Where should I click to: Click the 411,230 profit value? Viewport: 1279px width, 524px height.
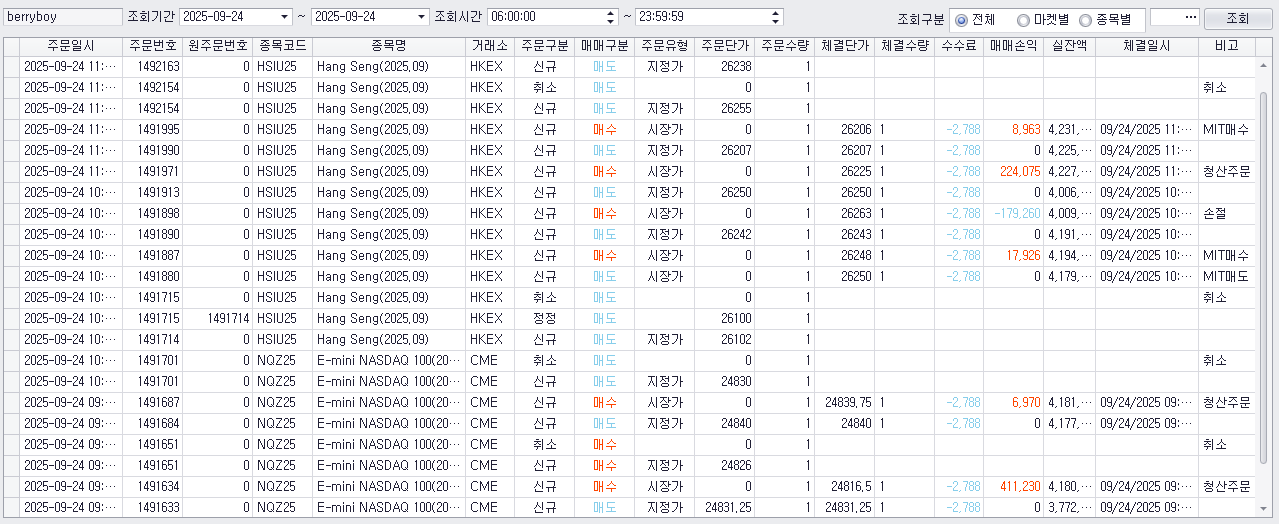click(1014, 486)
